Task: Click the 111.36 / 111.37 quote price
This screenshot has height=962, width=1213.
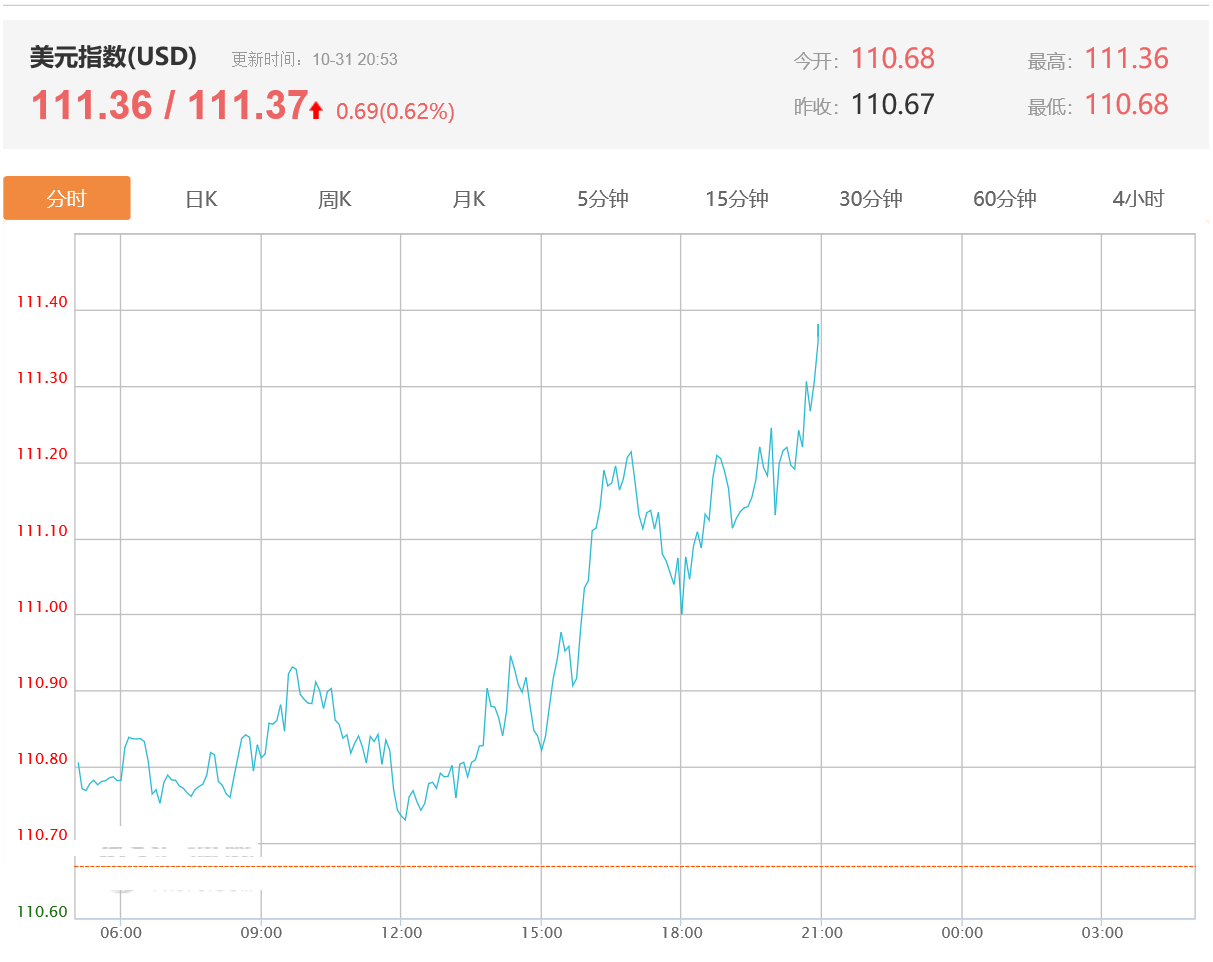Action: pos(169,105)
